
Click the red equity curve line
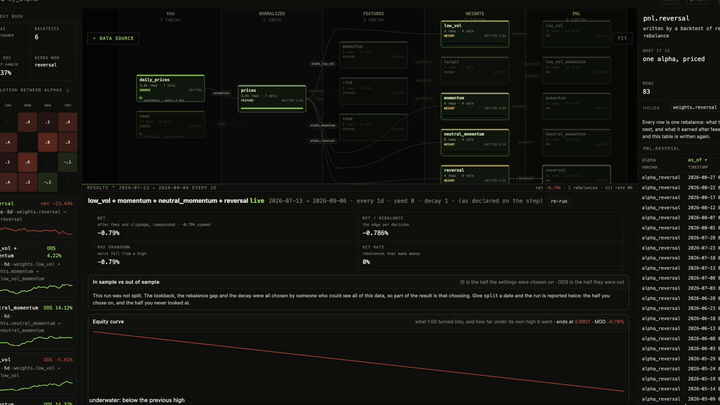pos(358,361)
